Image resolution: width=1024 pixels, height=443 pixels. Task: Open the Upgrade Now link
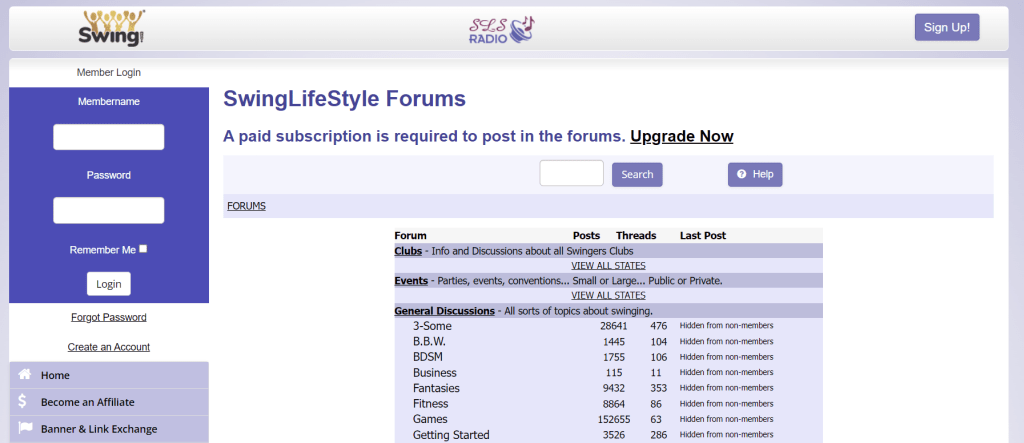[x=682, y=137]
